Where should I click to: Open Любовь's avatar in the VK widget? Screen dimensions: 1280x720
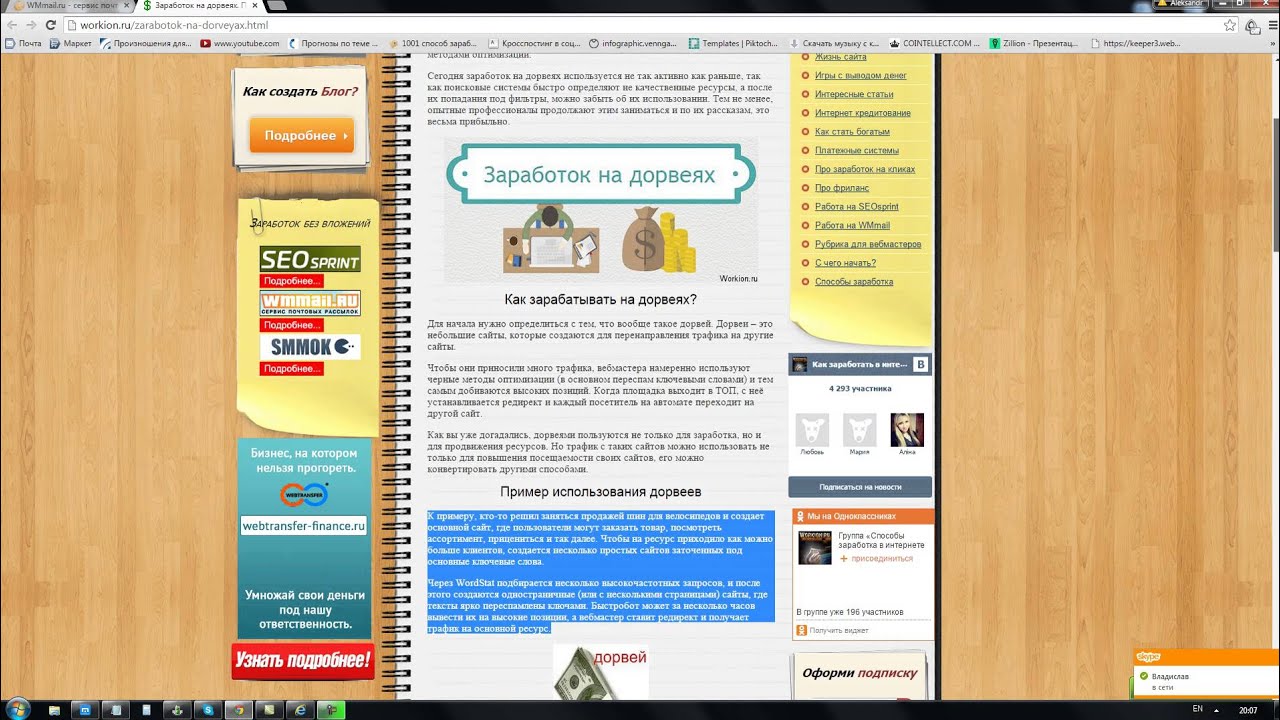[812, 430]
